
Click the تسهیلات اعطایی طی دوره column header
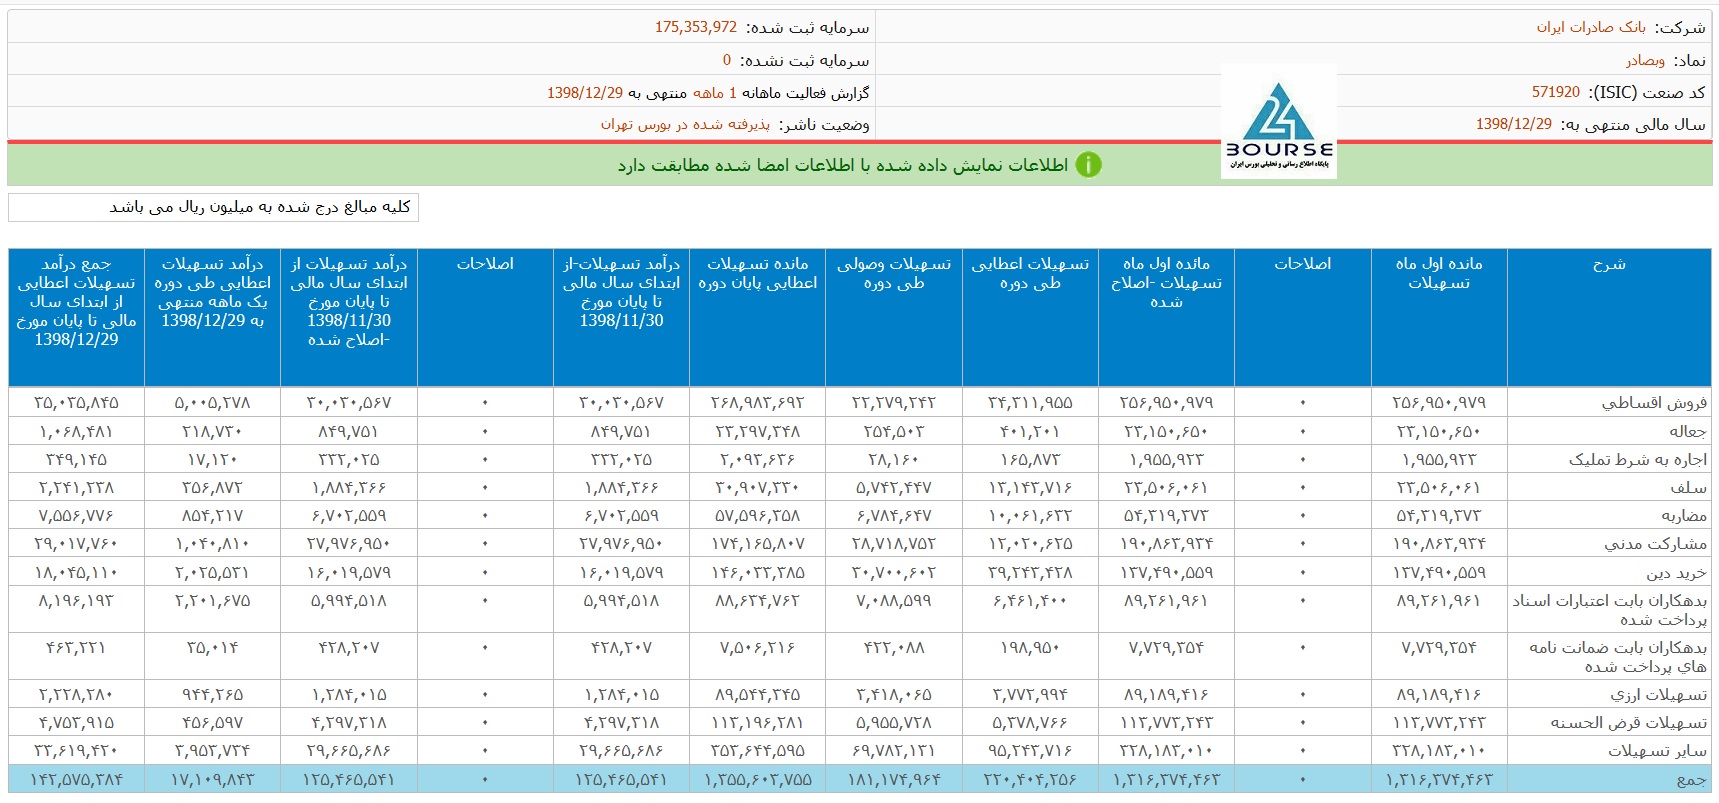[x=1030, y=273]
